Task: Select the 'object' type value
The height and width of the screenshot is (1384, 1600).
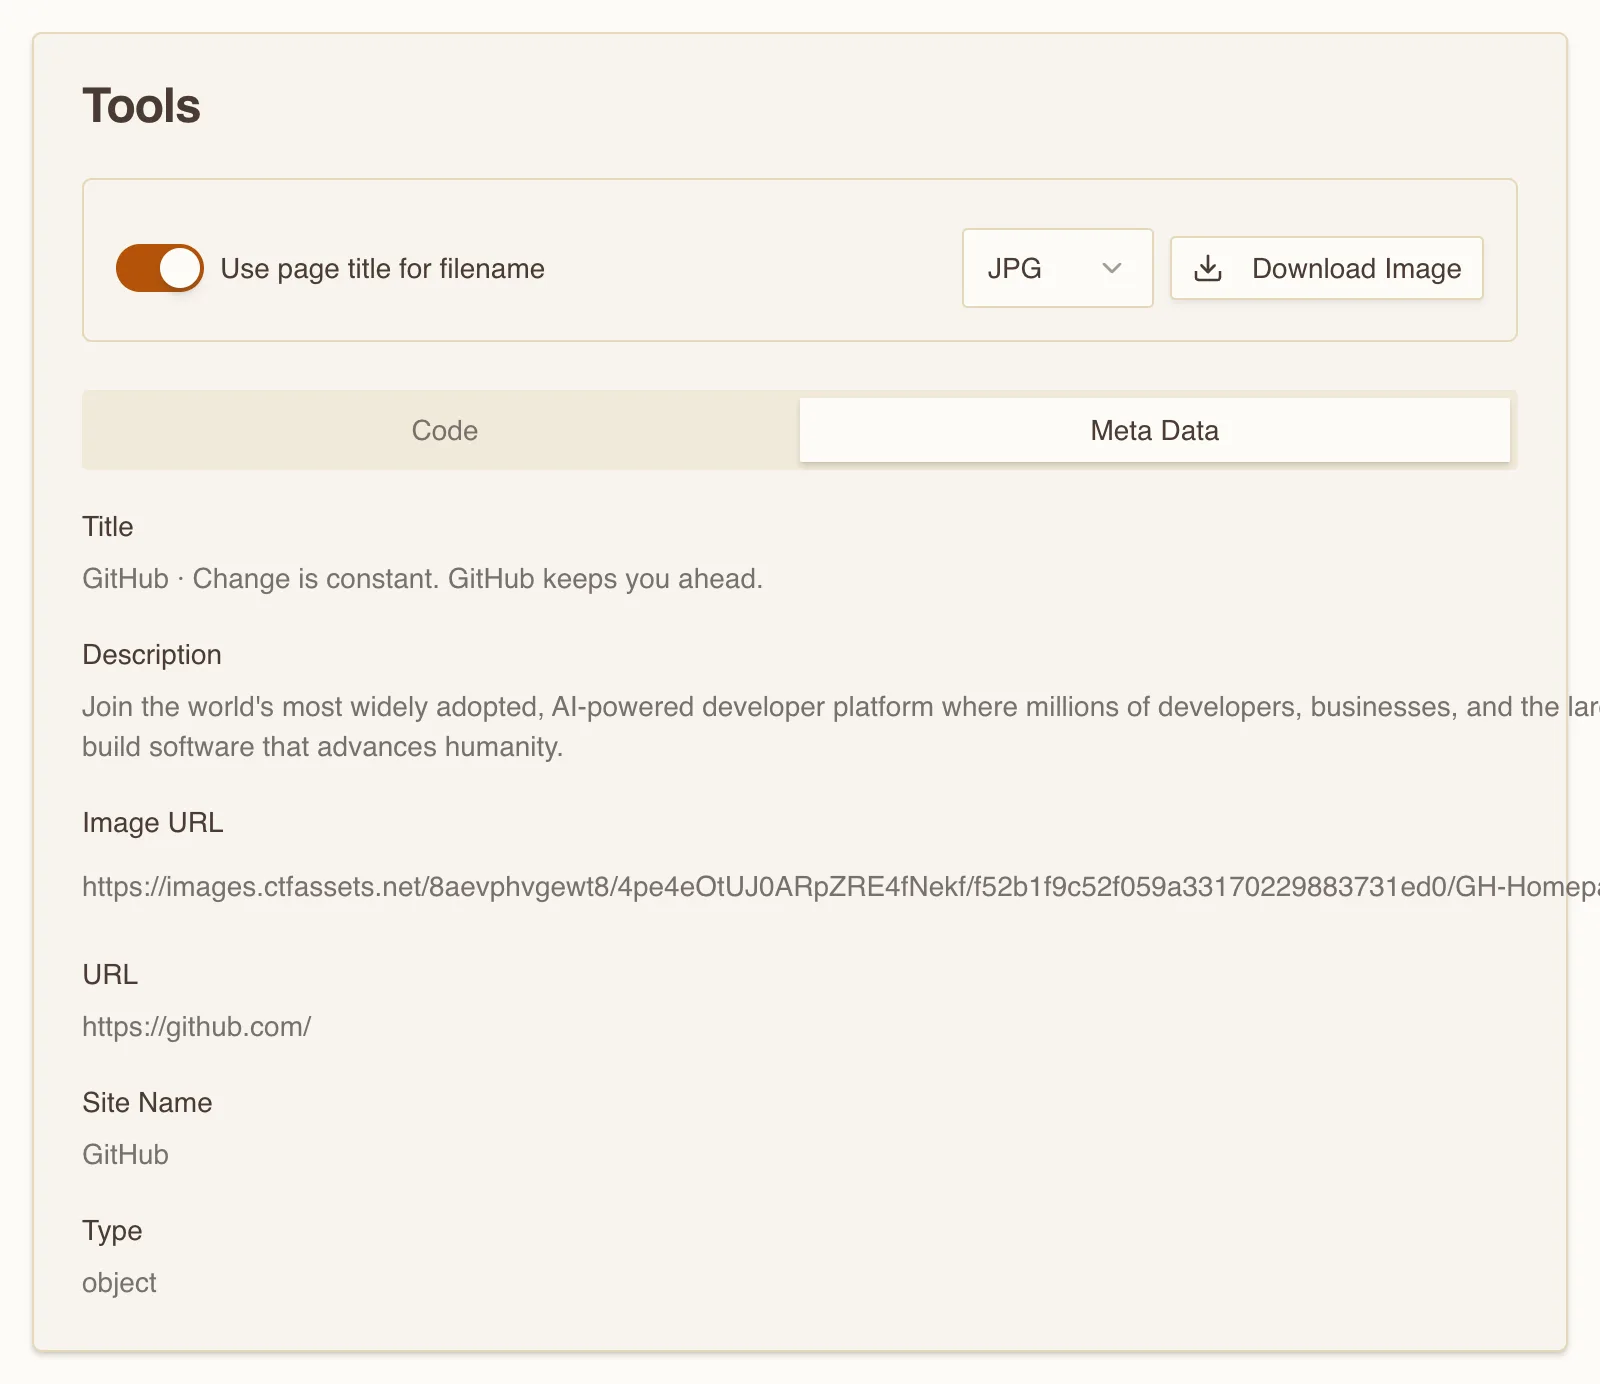Action: click(x=119, y=1283)
